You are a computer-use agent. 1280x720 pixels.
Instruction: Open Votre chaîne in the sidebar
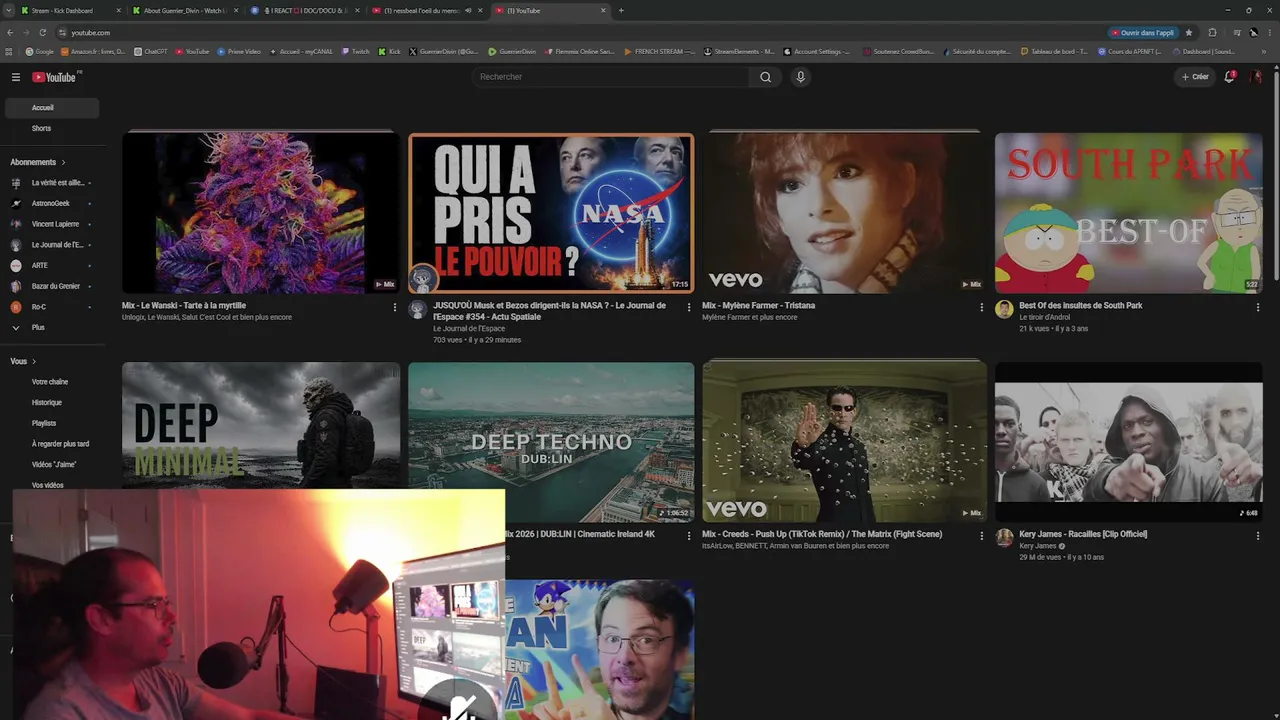coord(52,382)
